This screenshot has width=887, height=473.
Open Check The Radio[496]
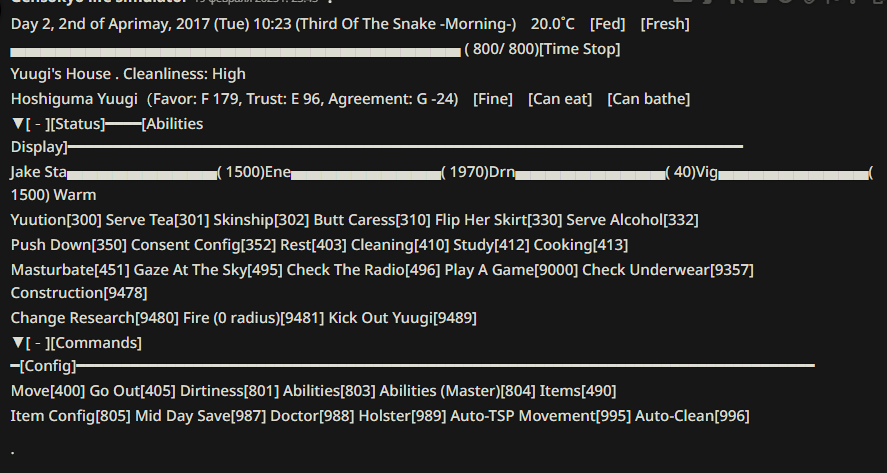click(364, 270)
